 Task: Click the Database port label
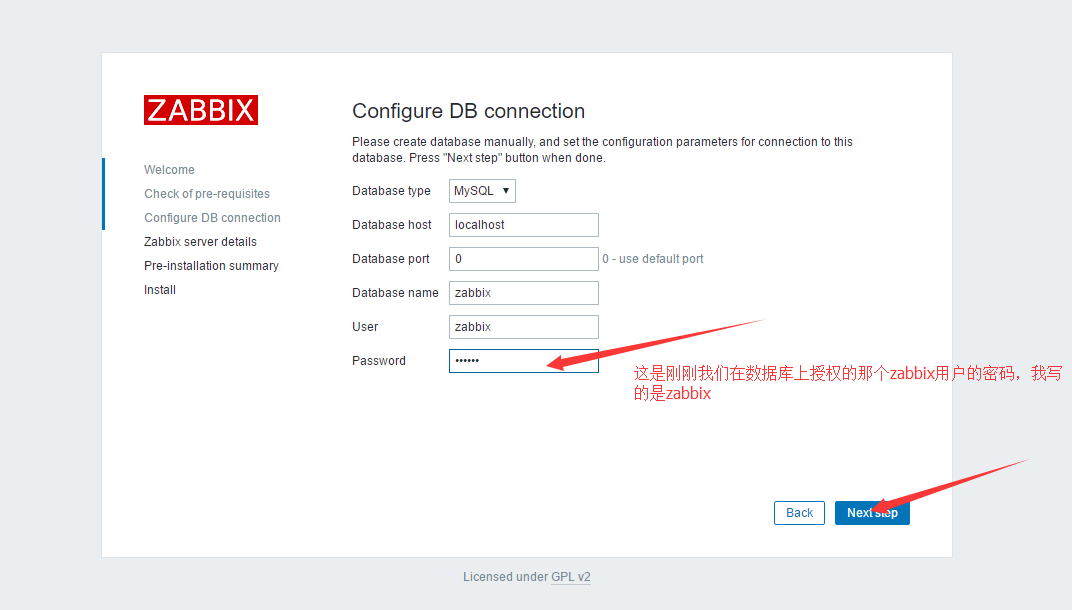tap(390, 258)
